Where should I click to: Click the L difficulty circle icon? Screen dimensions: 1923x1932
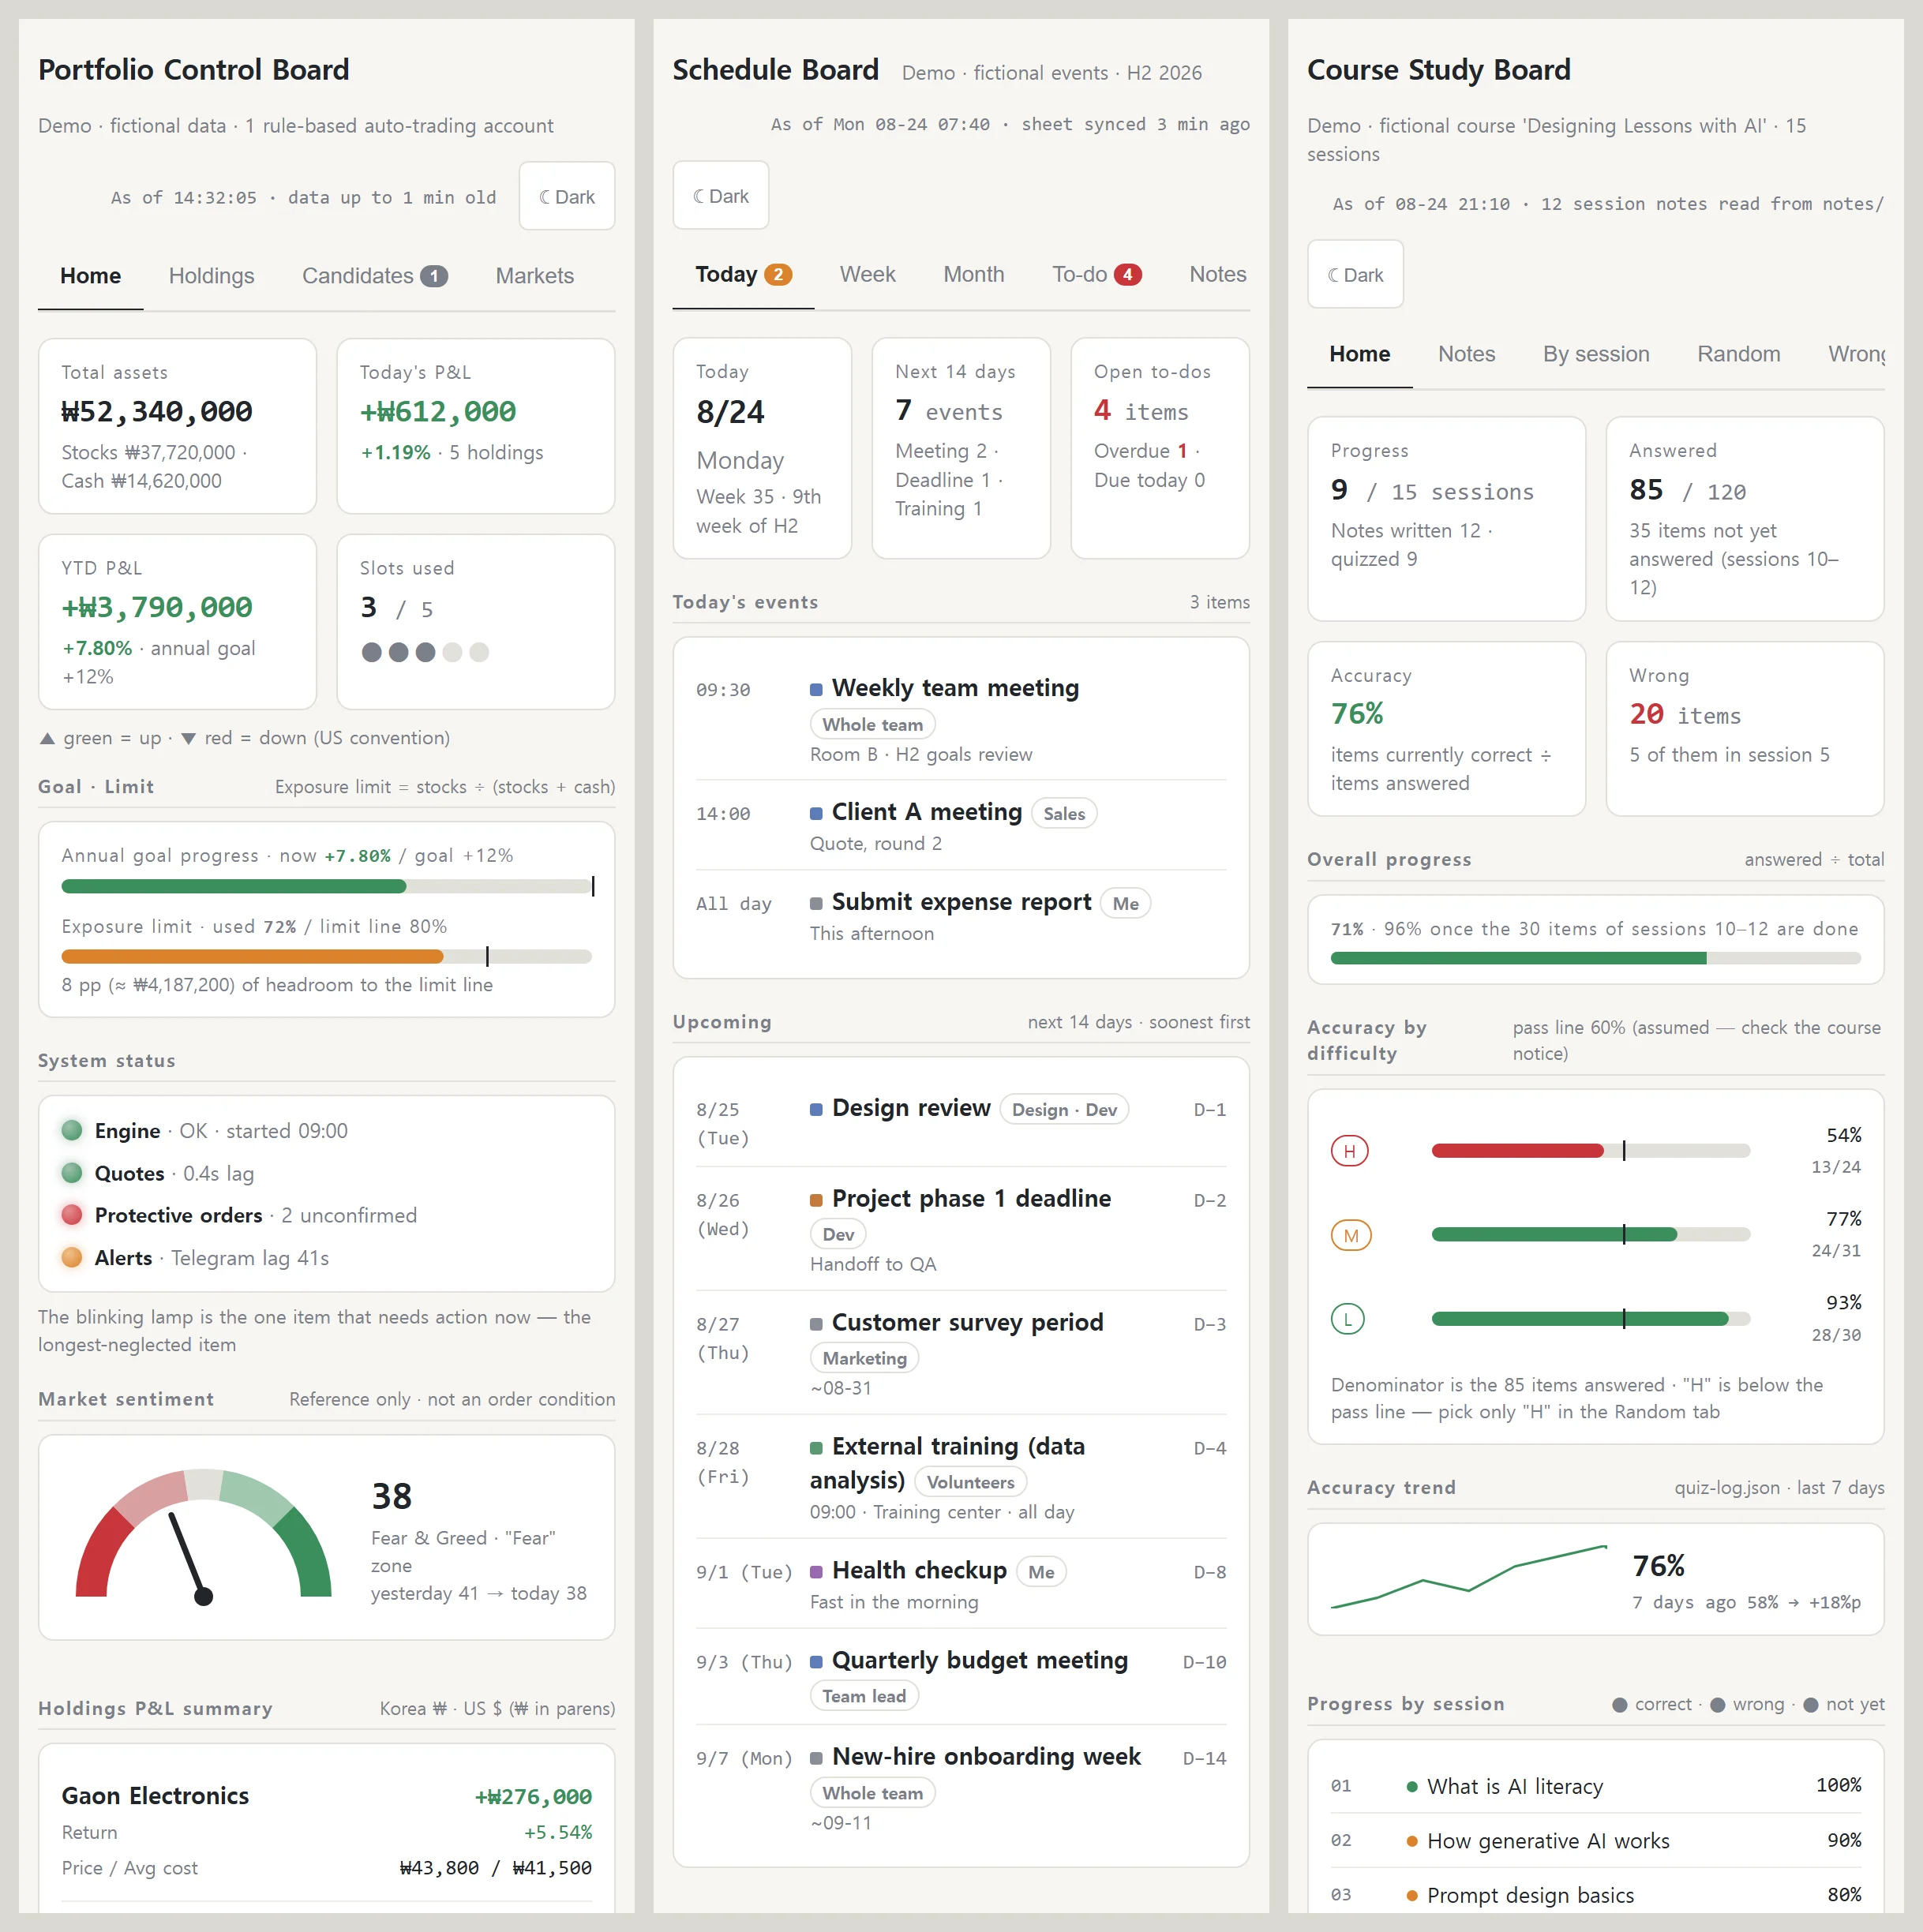pos(1348,1319)
